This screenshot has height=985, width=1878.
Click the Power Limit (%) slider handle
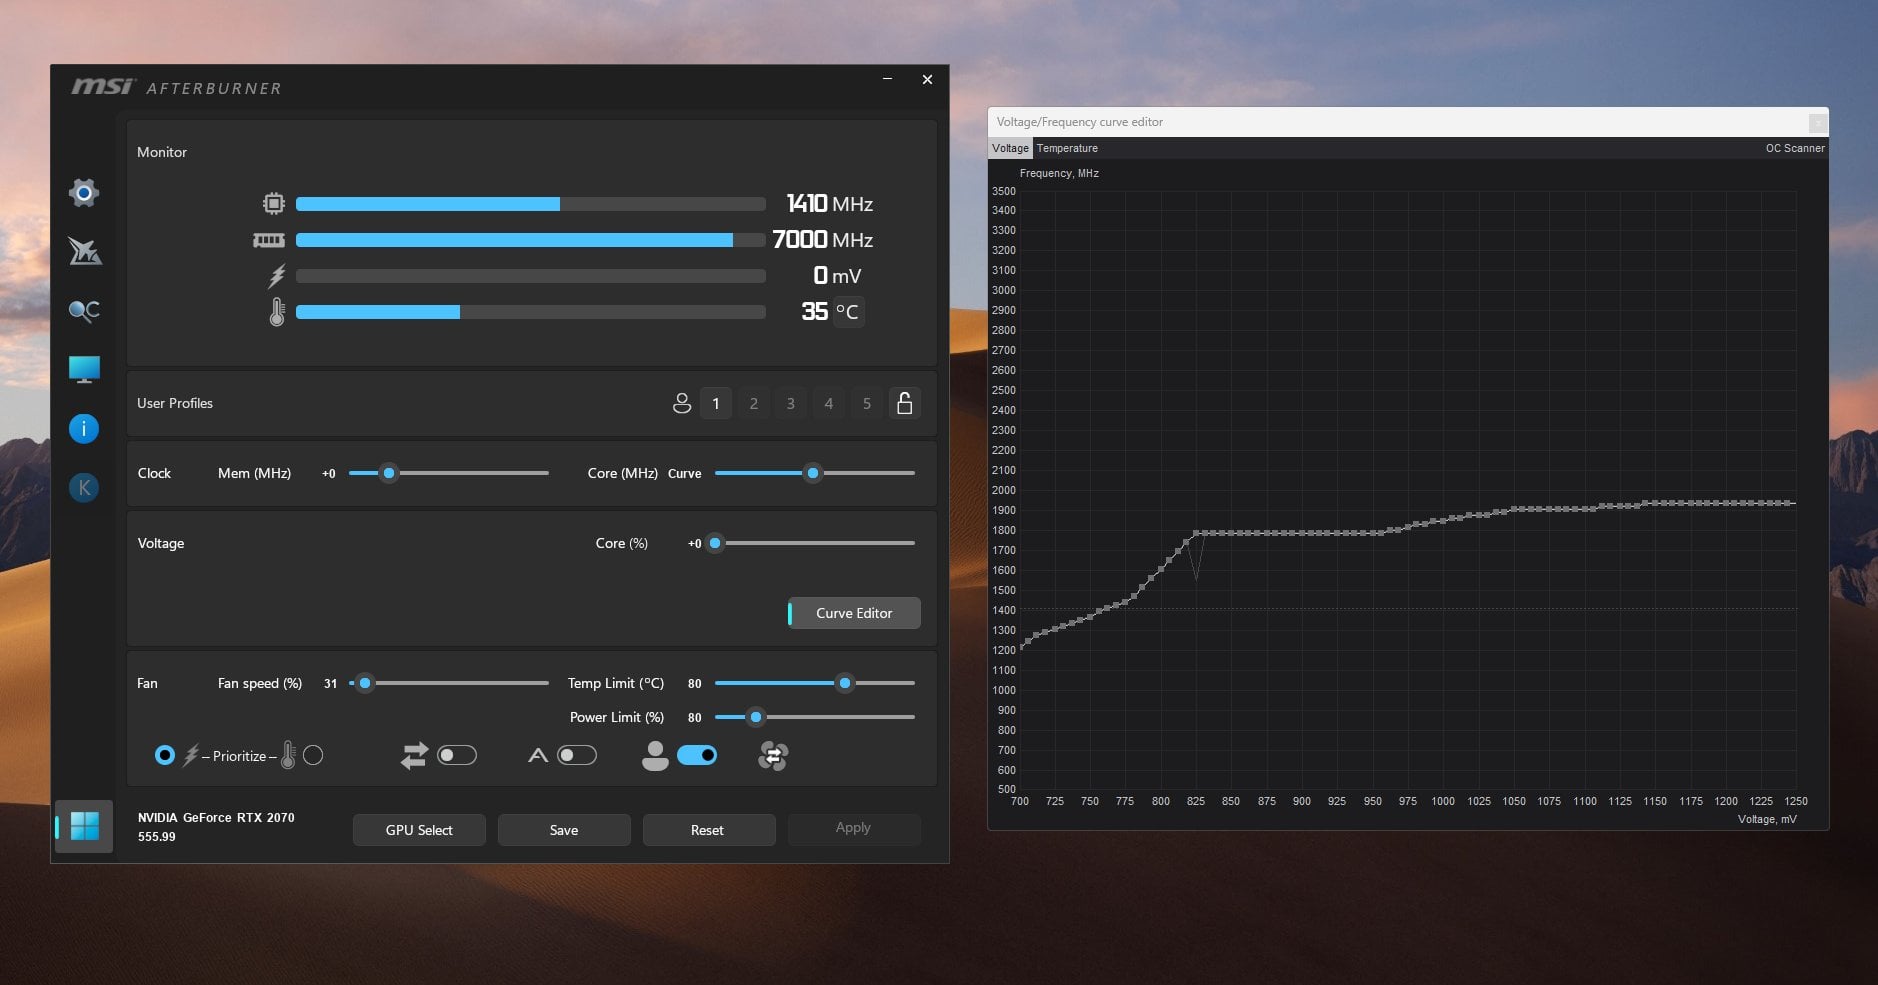(756, 717)
